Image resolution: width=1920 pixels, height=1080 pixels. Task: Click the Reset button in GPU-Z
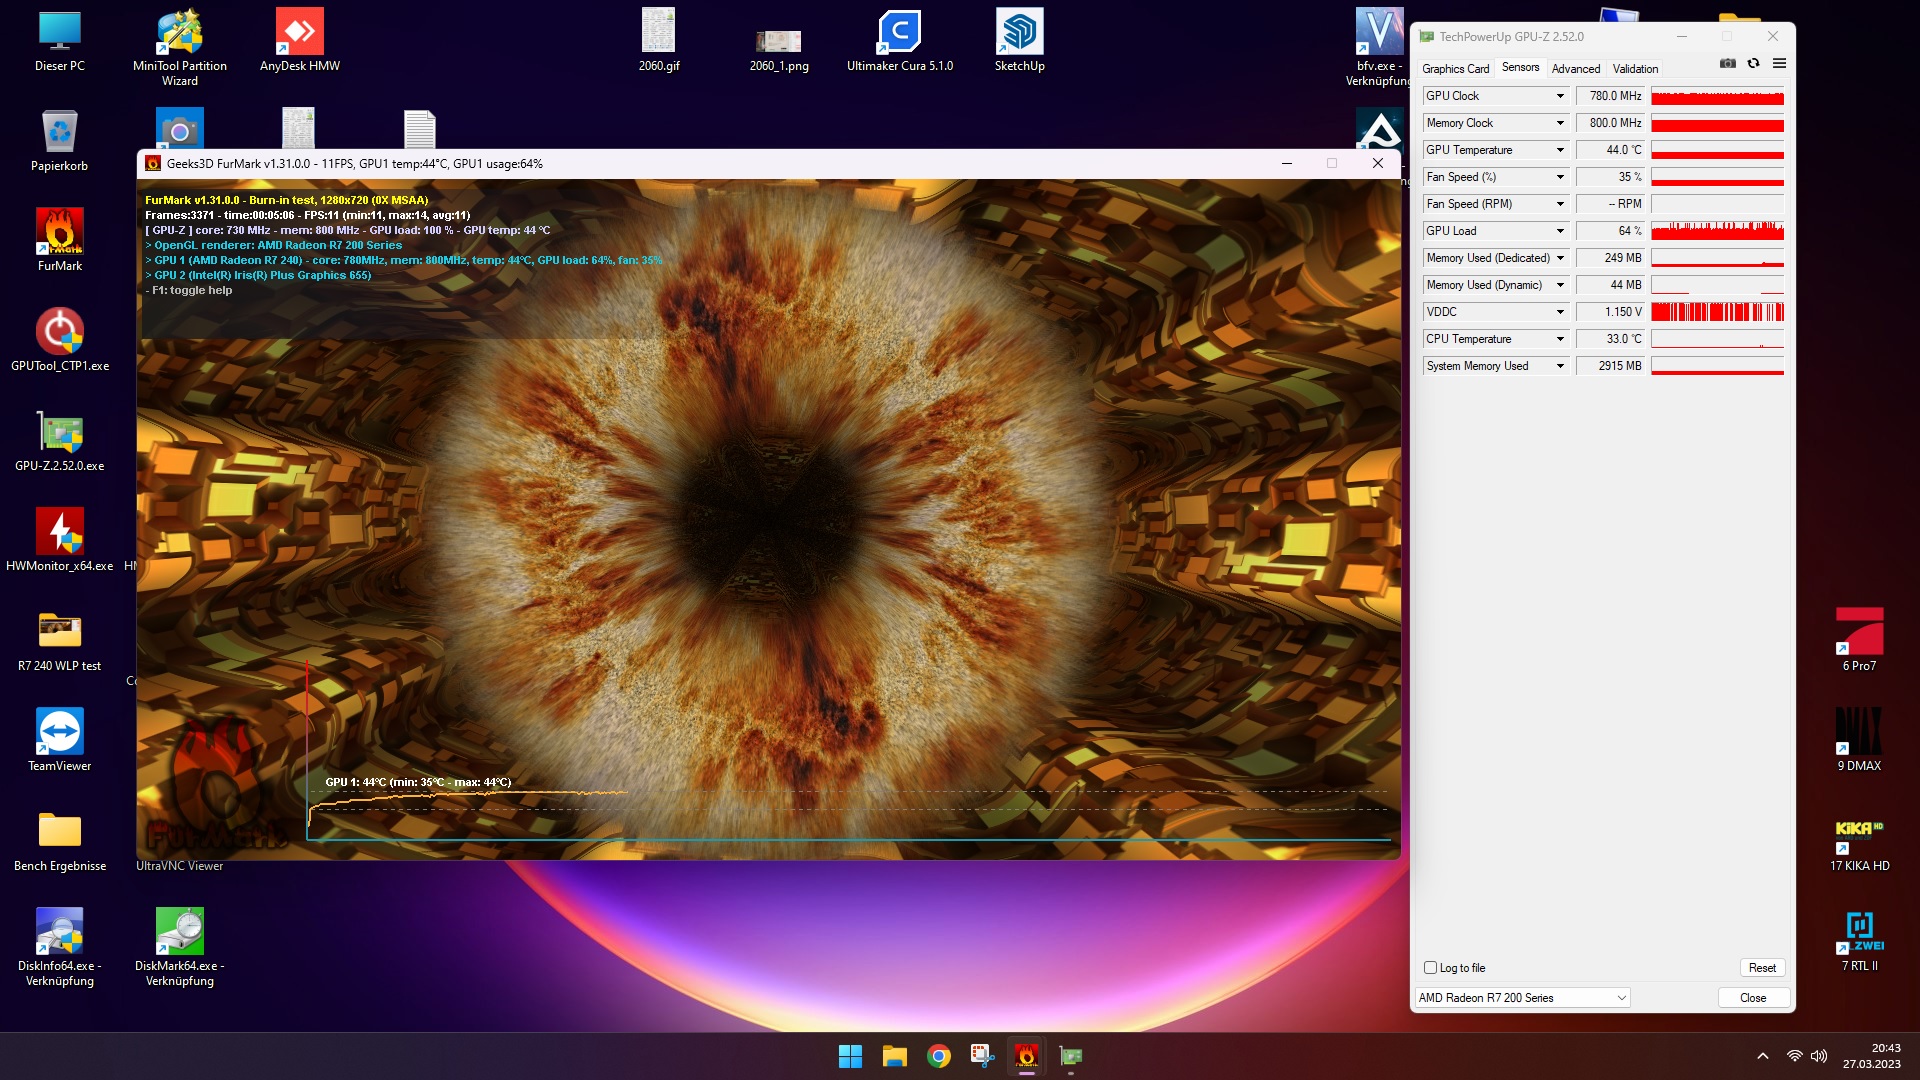1761,968
